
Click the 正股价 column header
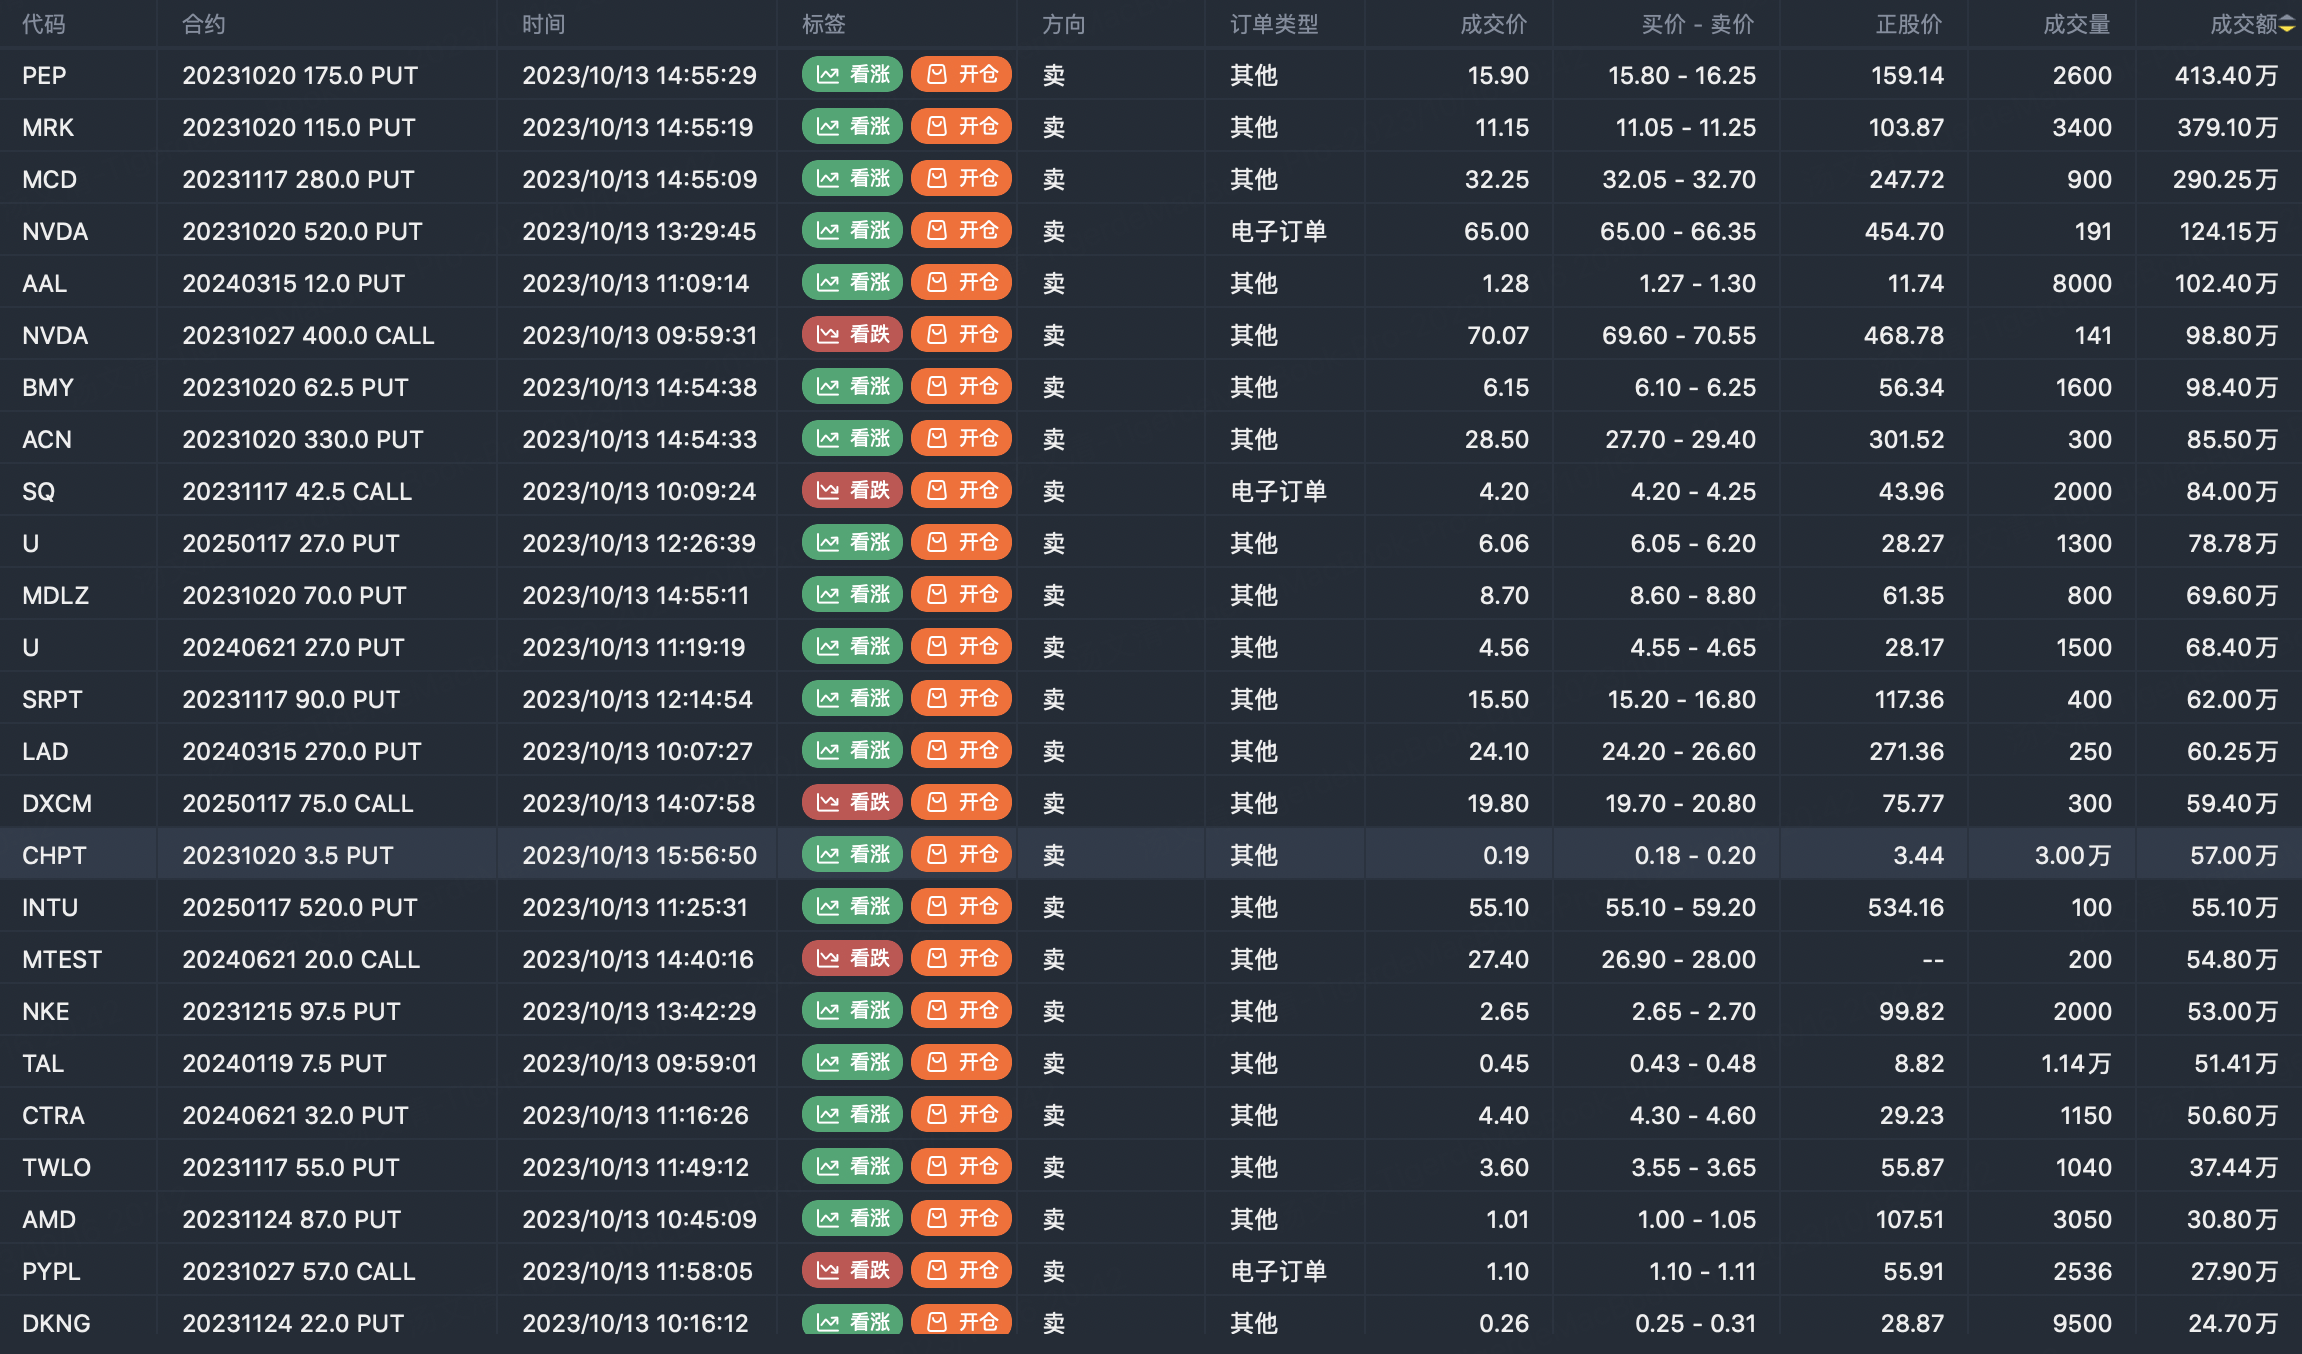pos(1909,24)
